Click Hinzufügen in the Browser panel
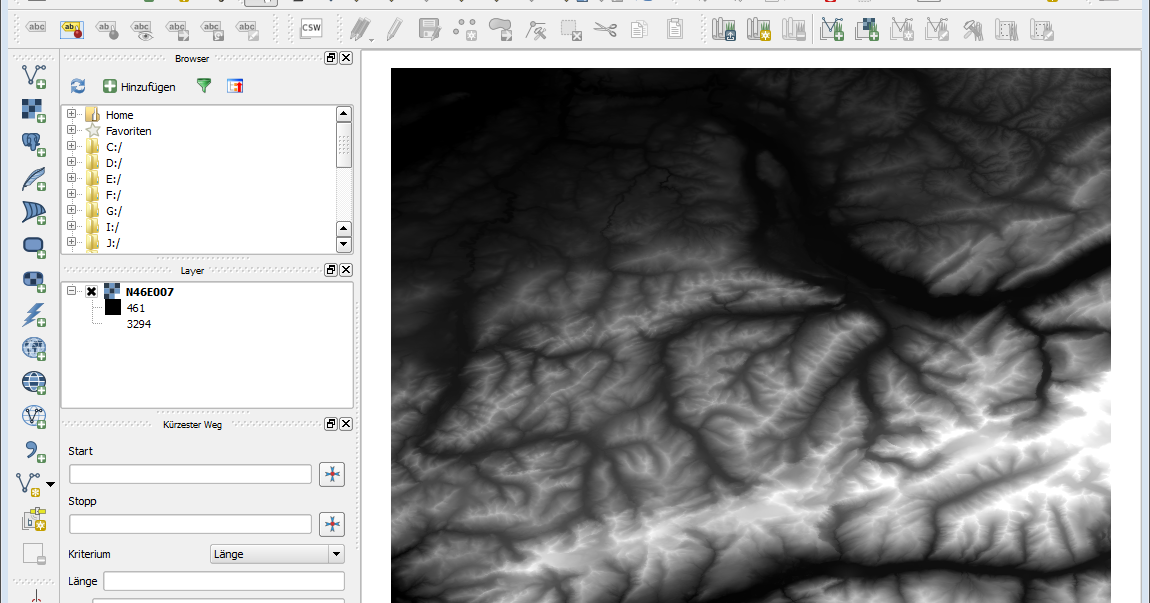1150x603 pixels. coord(139,87)
